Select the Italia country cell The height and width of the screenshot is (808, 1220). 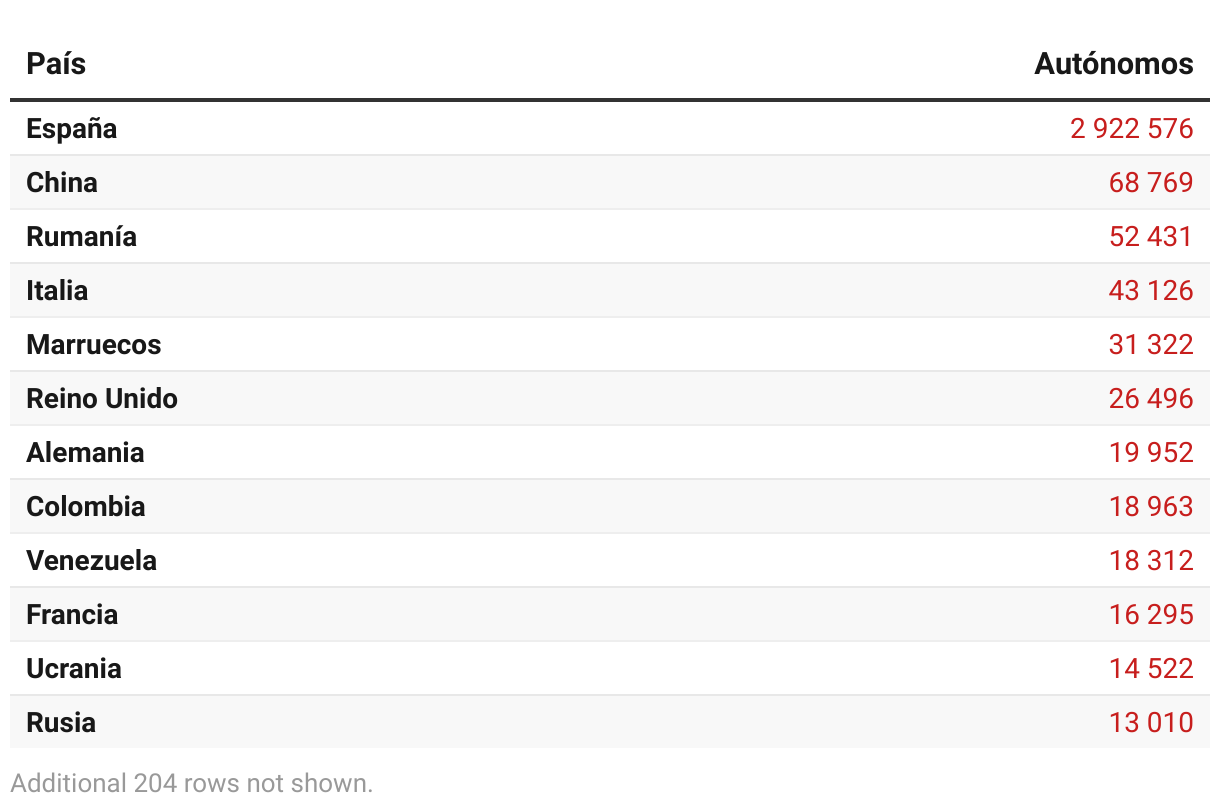coord(57,291)
